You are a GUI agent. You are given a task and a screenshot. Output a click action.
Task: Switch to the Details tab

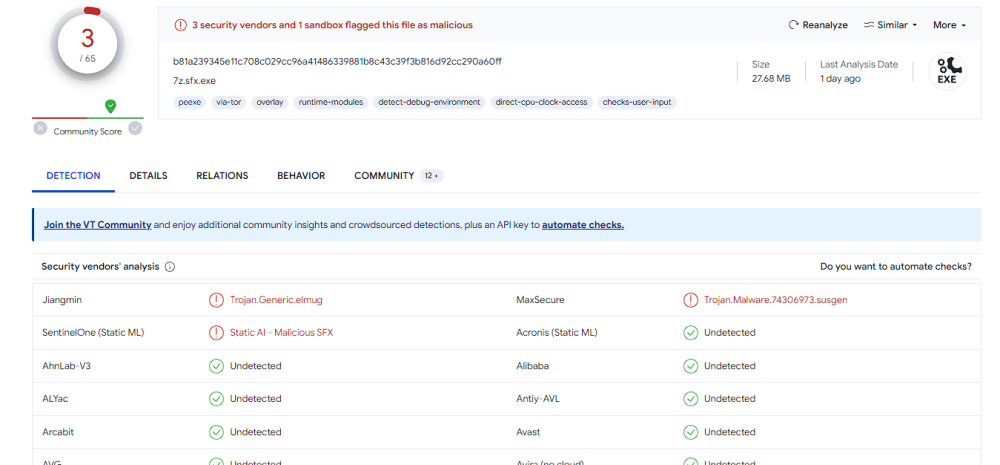pos(148,176)
